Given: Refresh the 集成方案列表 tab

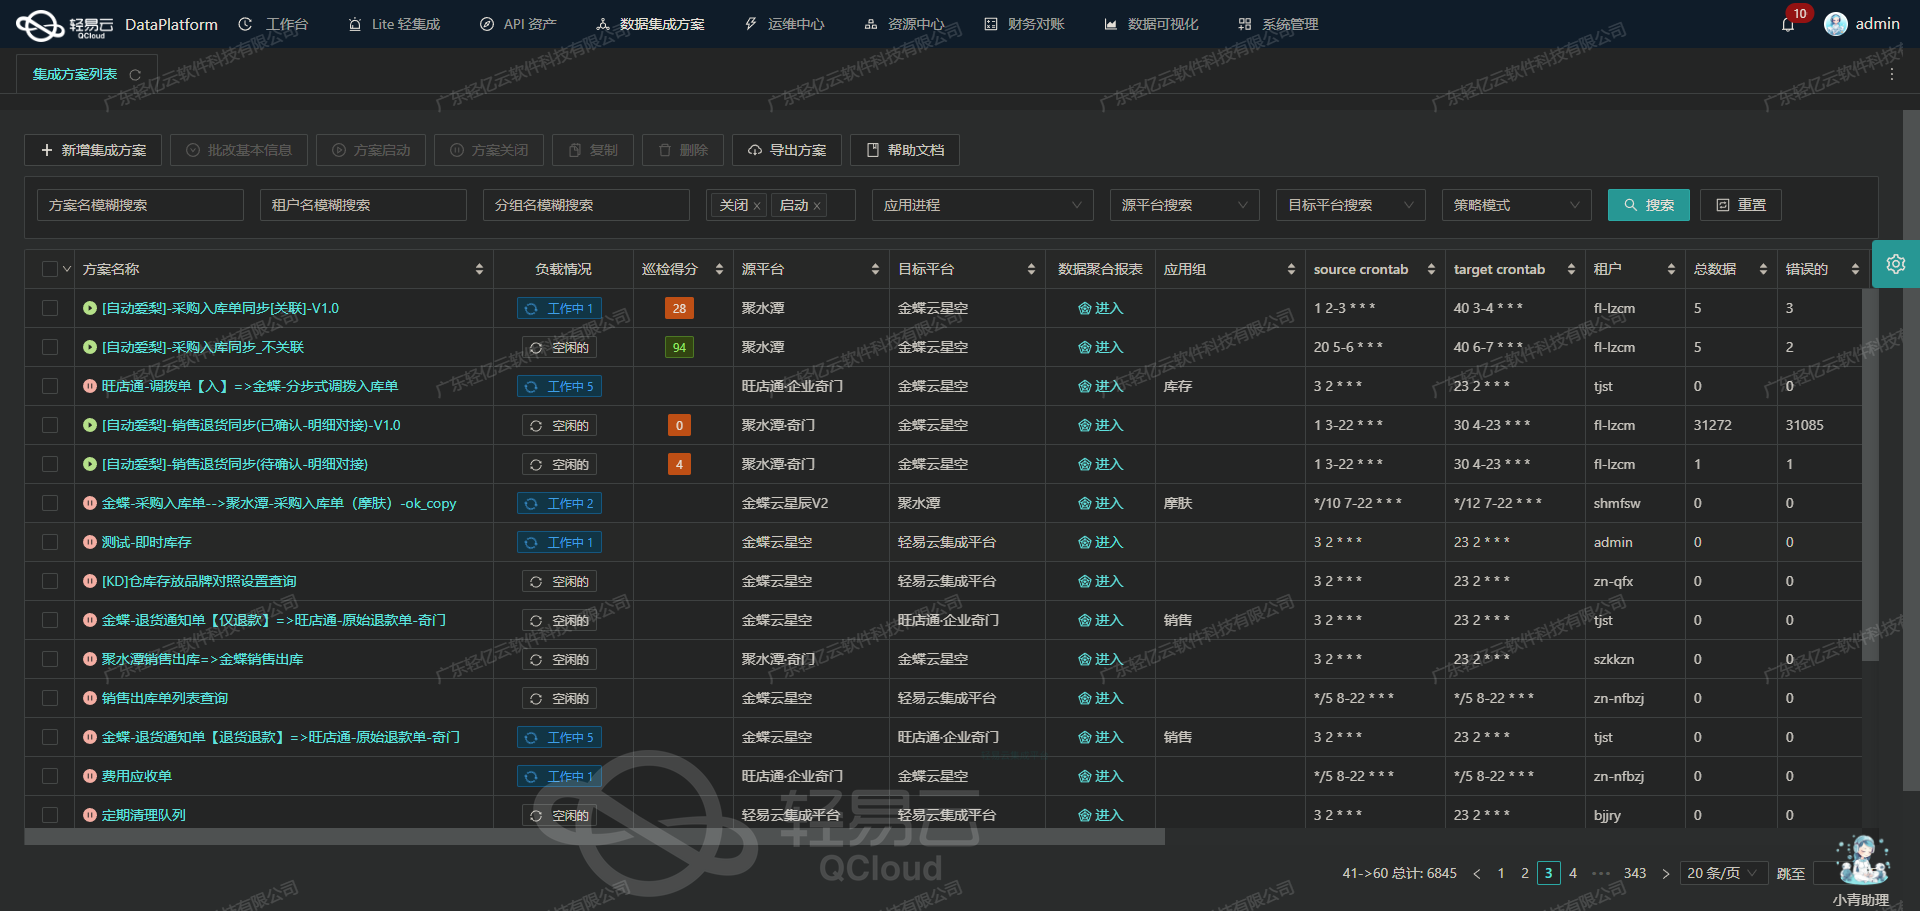Looking at the screenshot, I should click(135, 75).
